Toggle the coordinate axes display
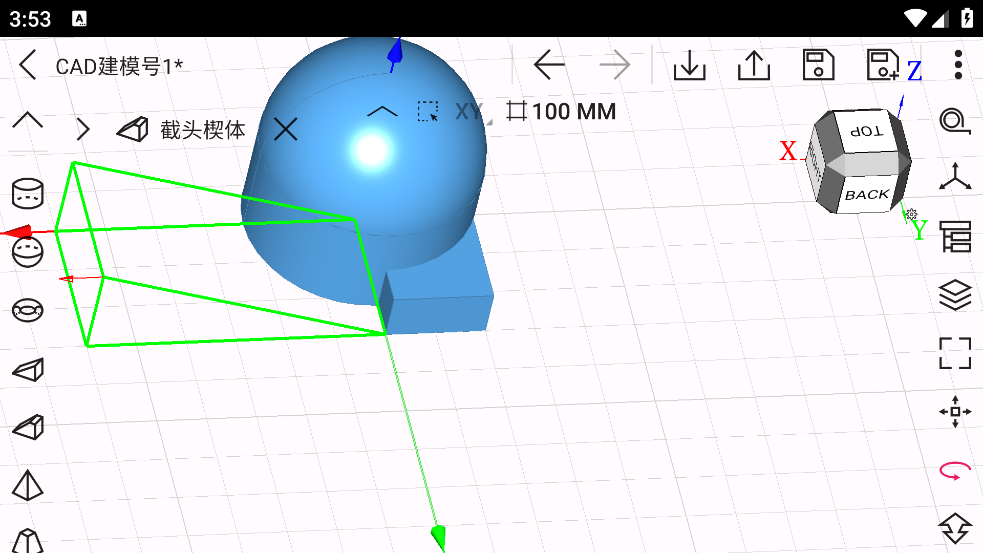Screen dimensions: 983x553 pos(955,176)
